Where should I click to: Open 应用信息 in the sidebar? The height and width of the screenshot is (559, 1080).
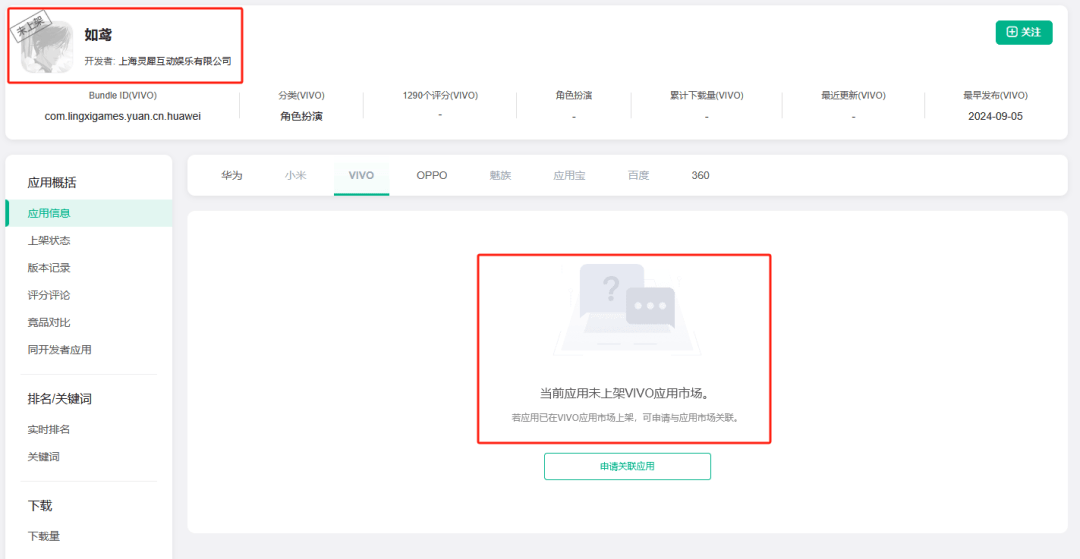click(89, 213)
